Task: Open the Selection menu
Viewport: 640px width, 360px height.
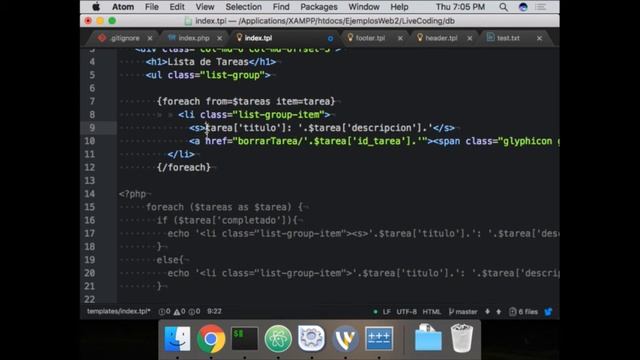Action: [x=243, y=7]
